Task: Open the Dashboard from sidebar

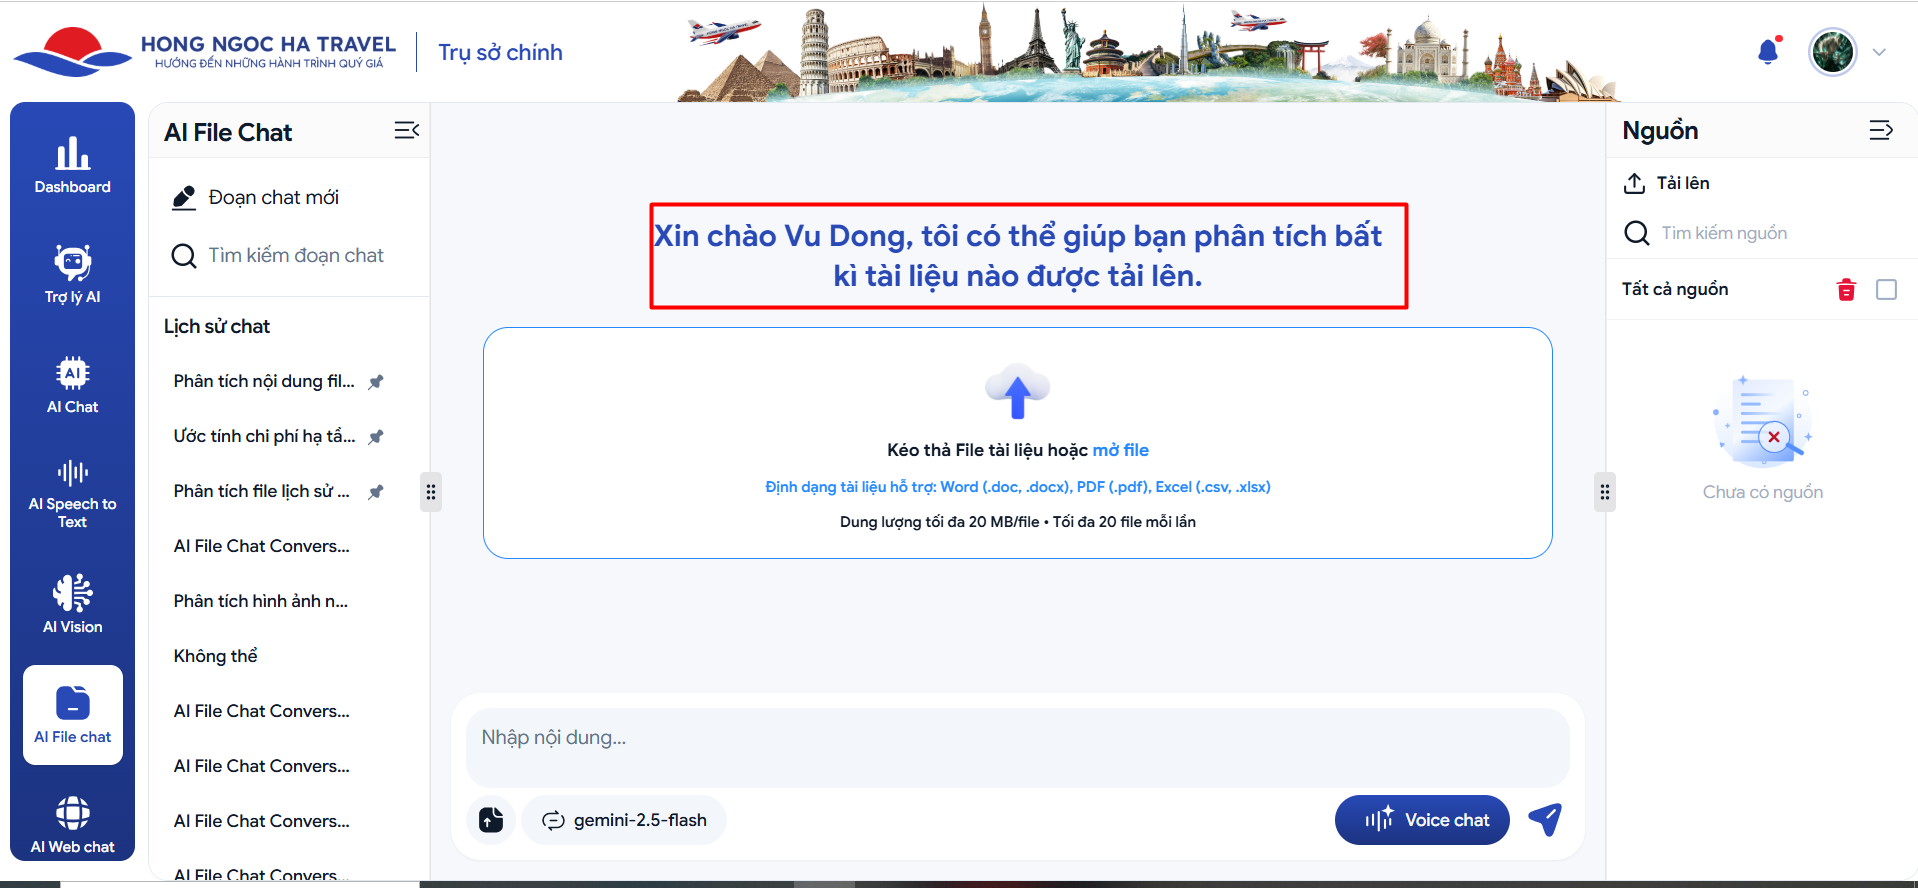Action: pyautogui.click(x=72, y=165)
